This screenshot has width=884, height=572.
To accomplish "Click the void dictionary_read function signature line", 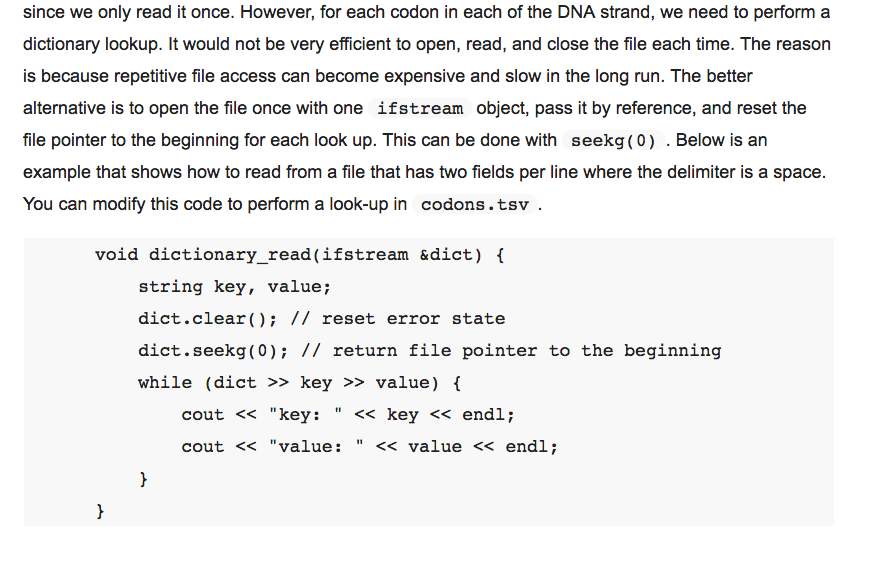I will point(300,255).
